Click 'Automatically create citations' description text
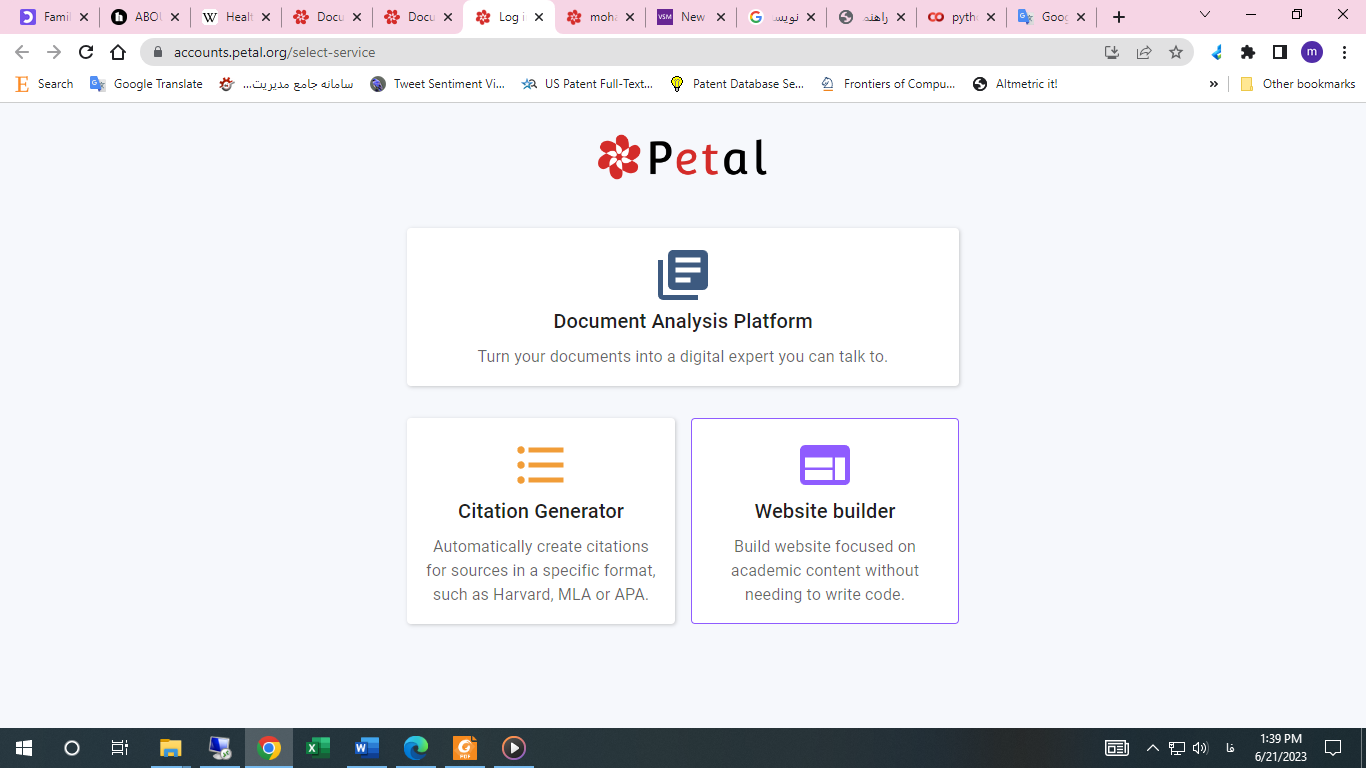Image resolution: width=1366 pixels, height=768 pixels. point(541,570)
